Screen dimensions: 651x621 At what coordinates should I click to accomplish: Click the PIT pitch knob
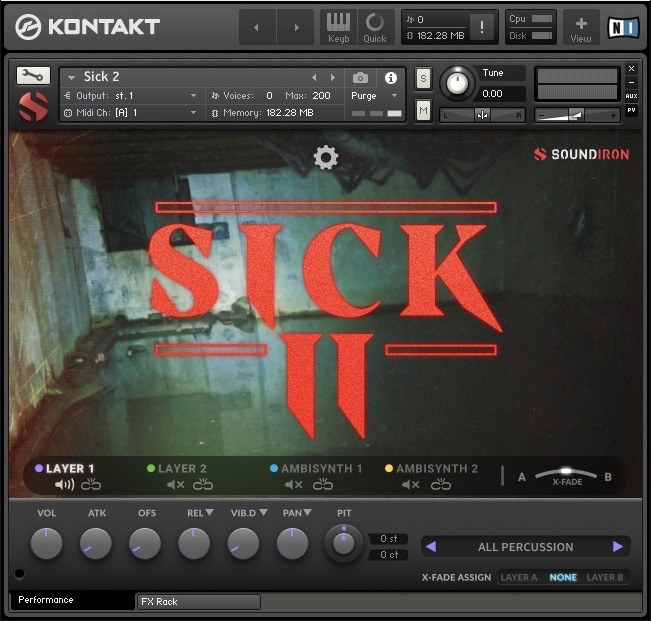(x=343, y=543)
